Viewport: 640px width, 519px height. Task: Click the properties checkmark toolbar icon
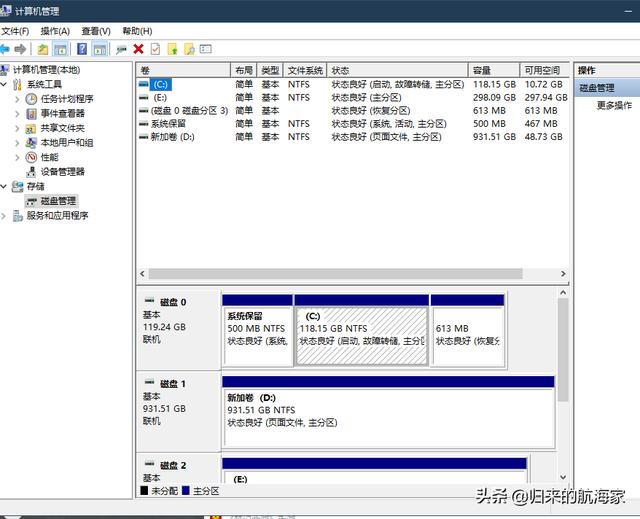pos(155,49)
